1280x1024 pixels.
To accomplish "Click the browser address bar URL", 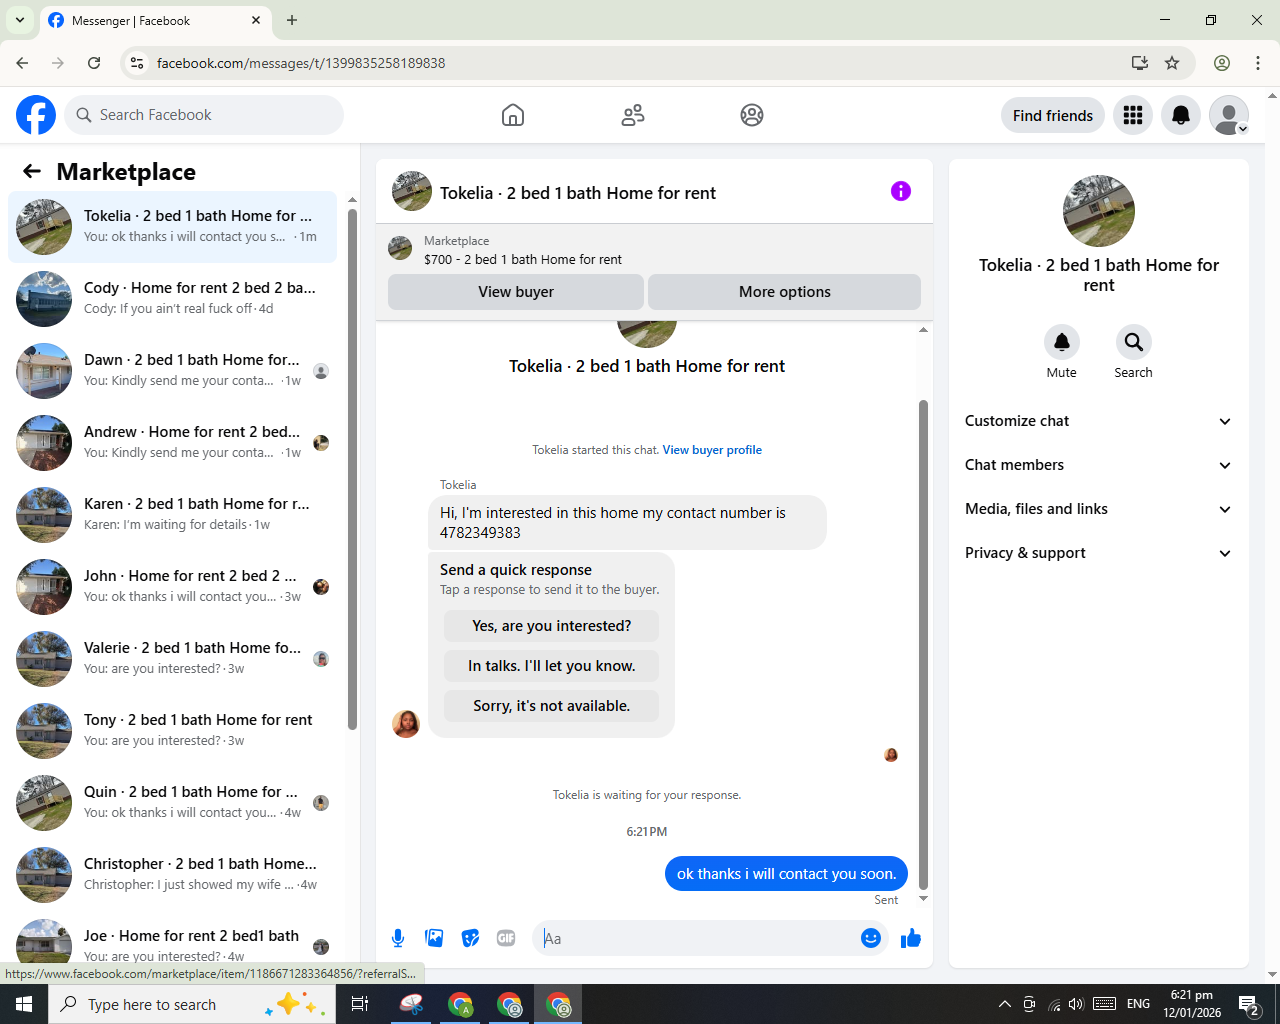I will coord(301,63).
